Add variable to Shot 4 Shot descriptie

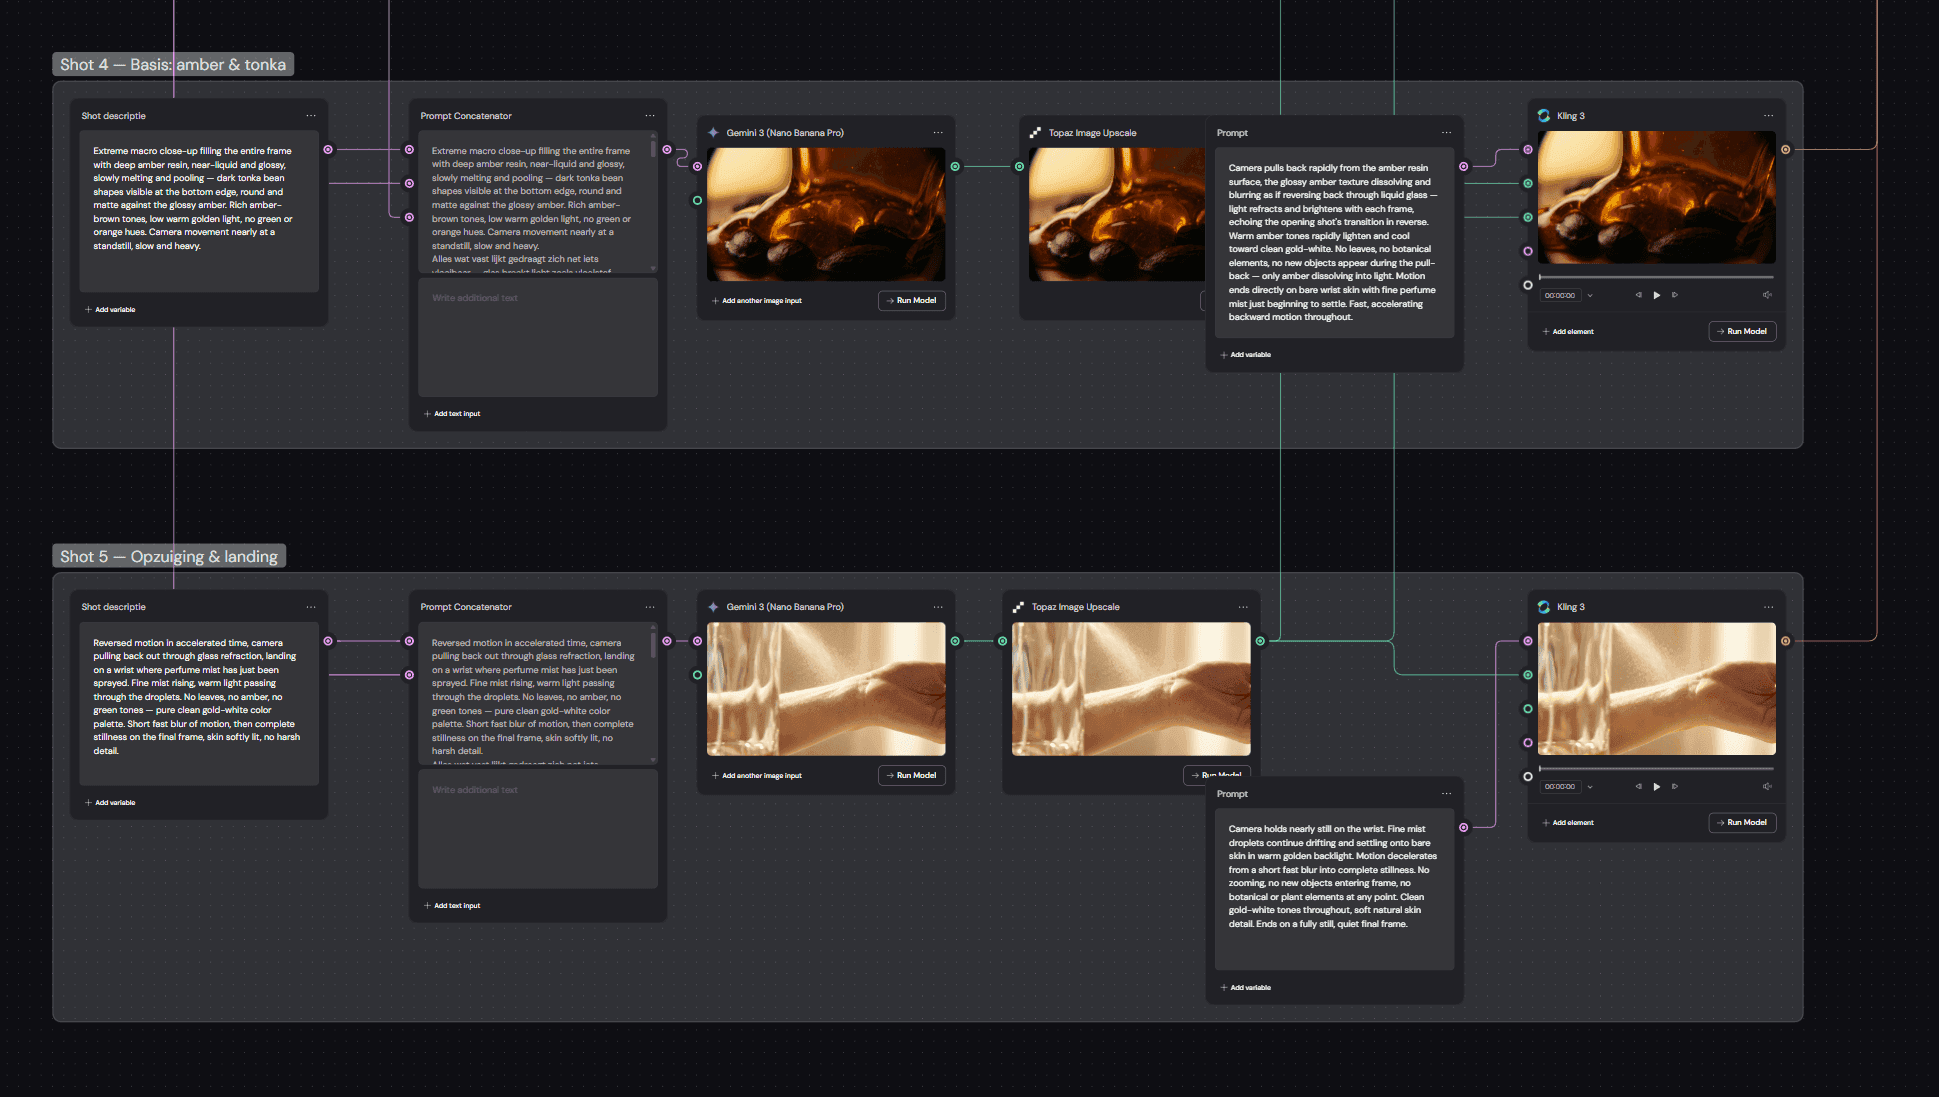110,310
